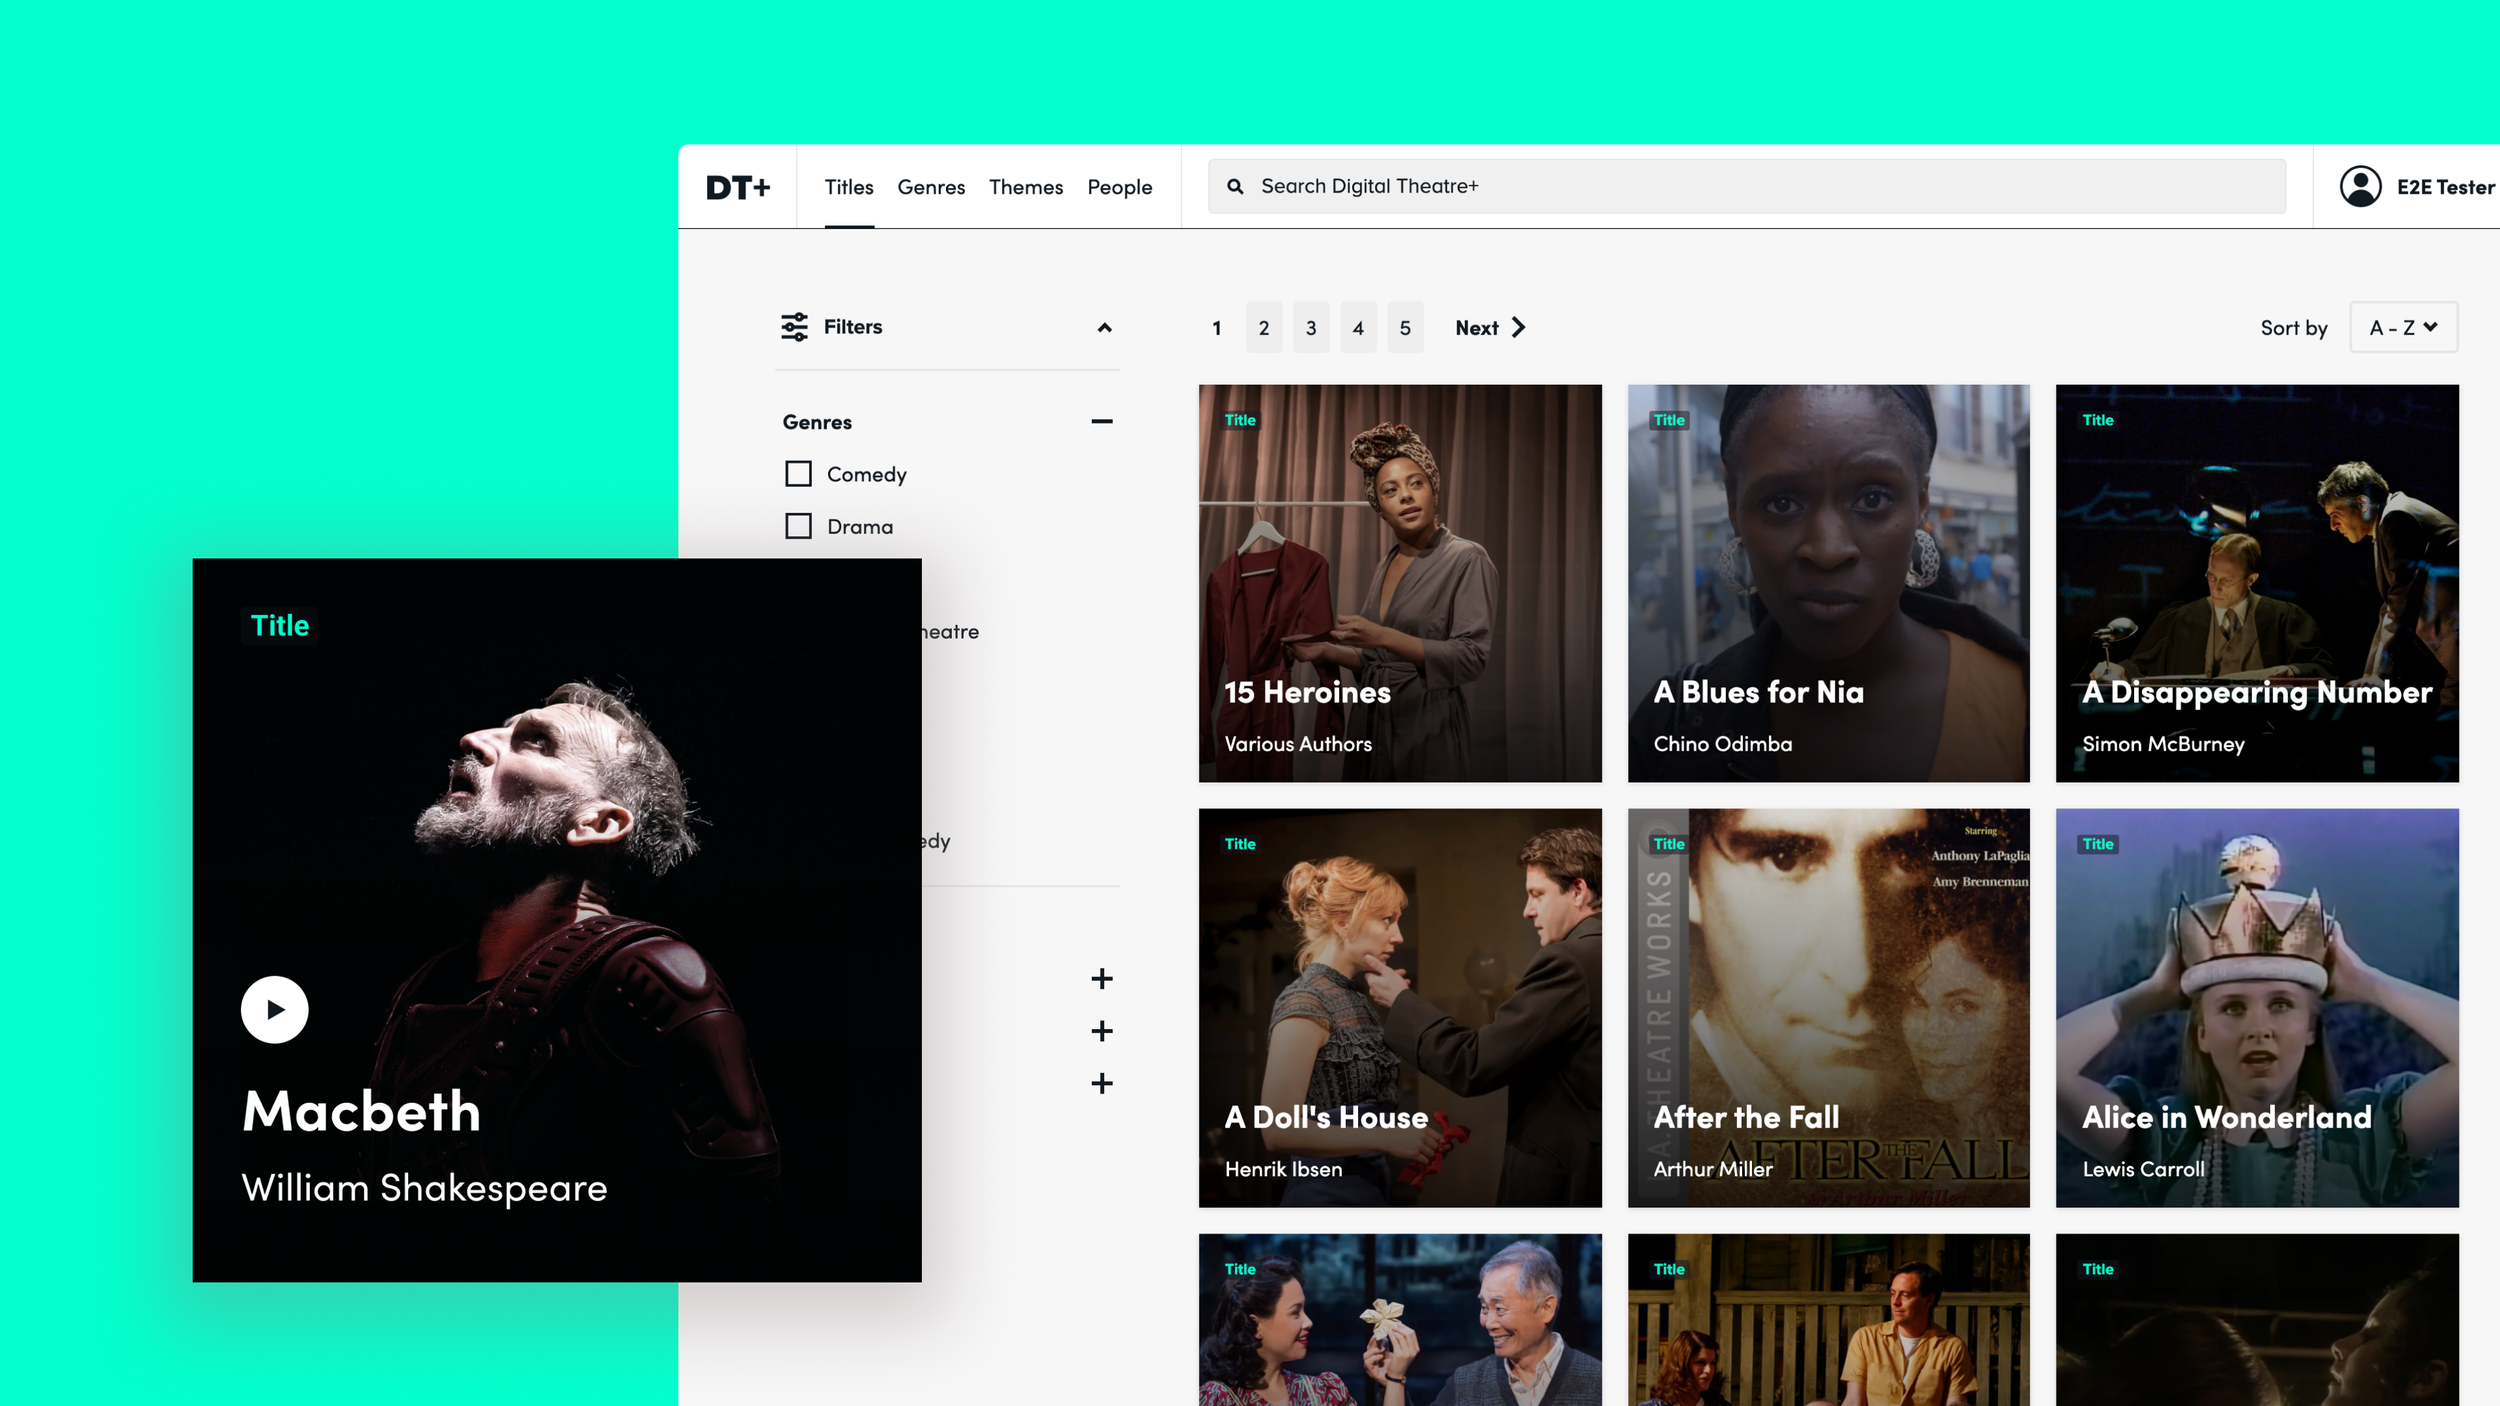Image resolution: width=2500 pixels, height=1406 pixels.
Task: Play Macbeth with the play button
Action: click(274, 1009)
